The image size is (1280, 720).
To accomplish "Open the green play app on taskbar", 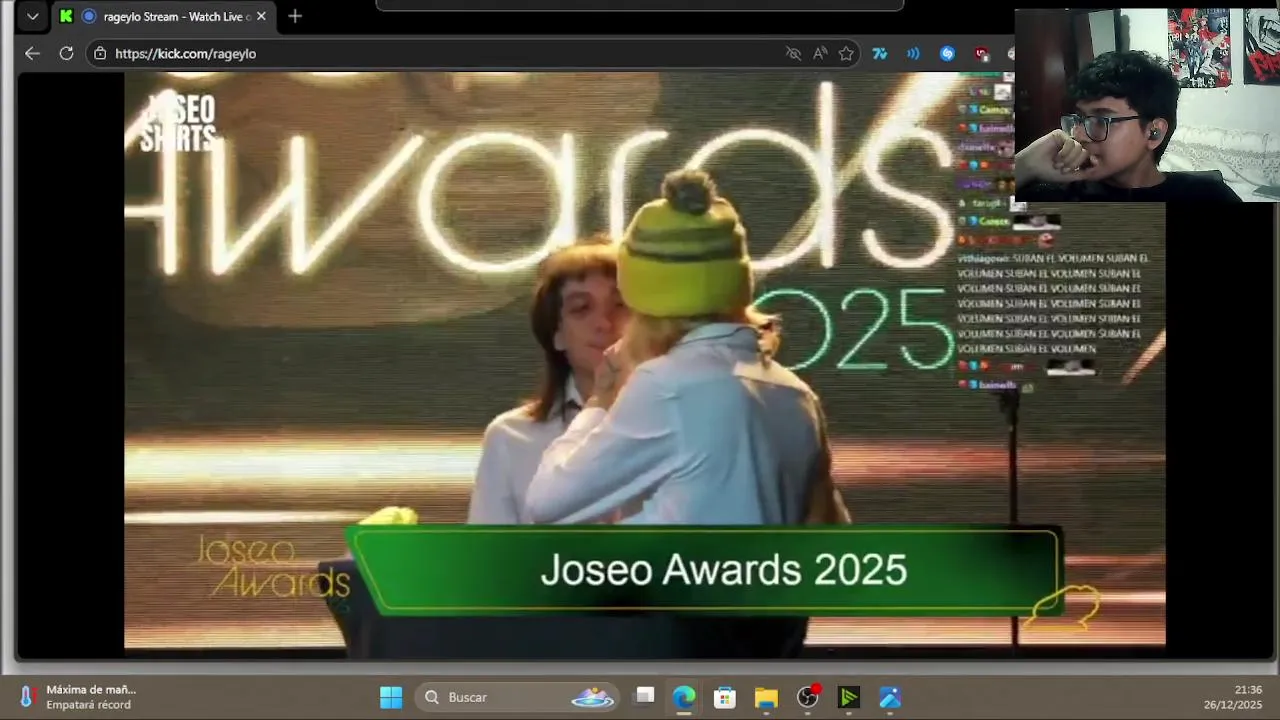I will (849, 697).
